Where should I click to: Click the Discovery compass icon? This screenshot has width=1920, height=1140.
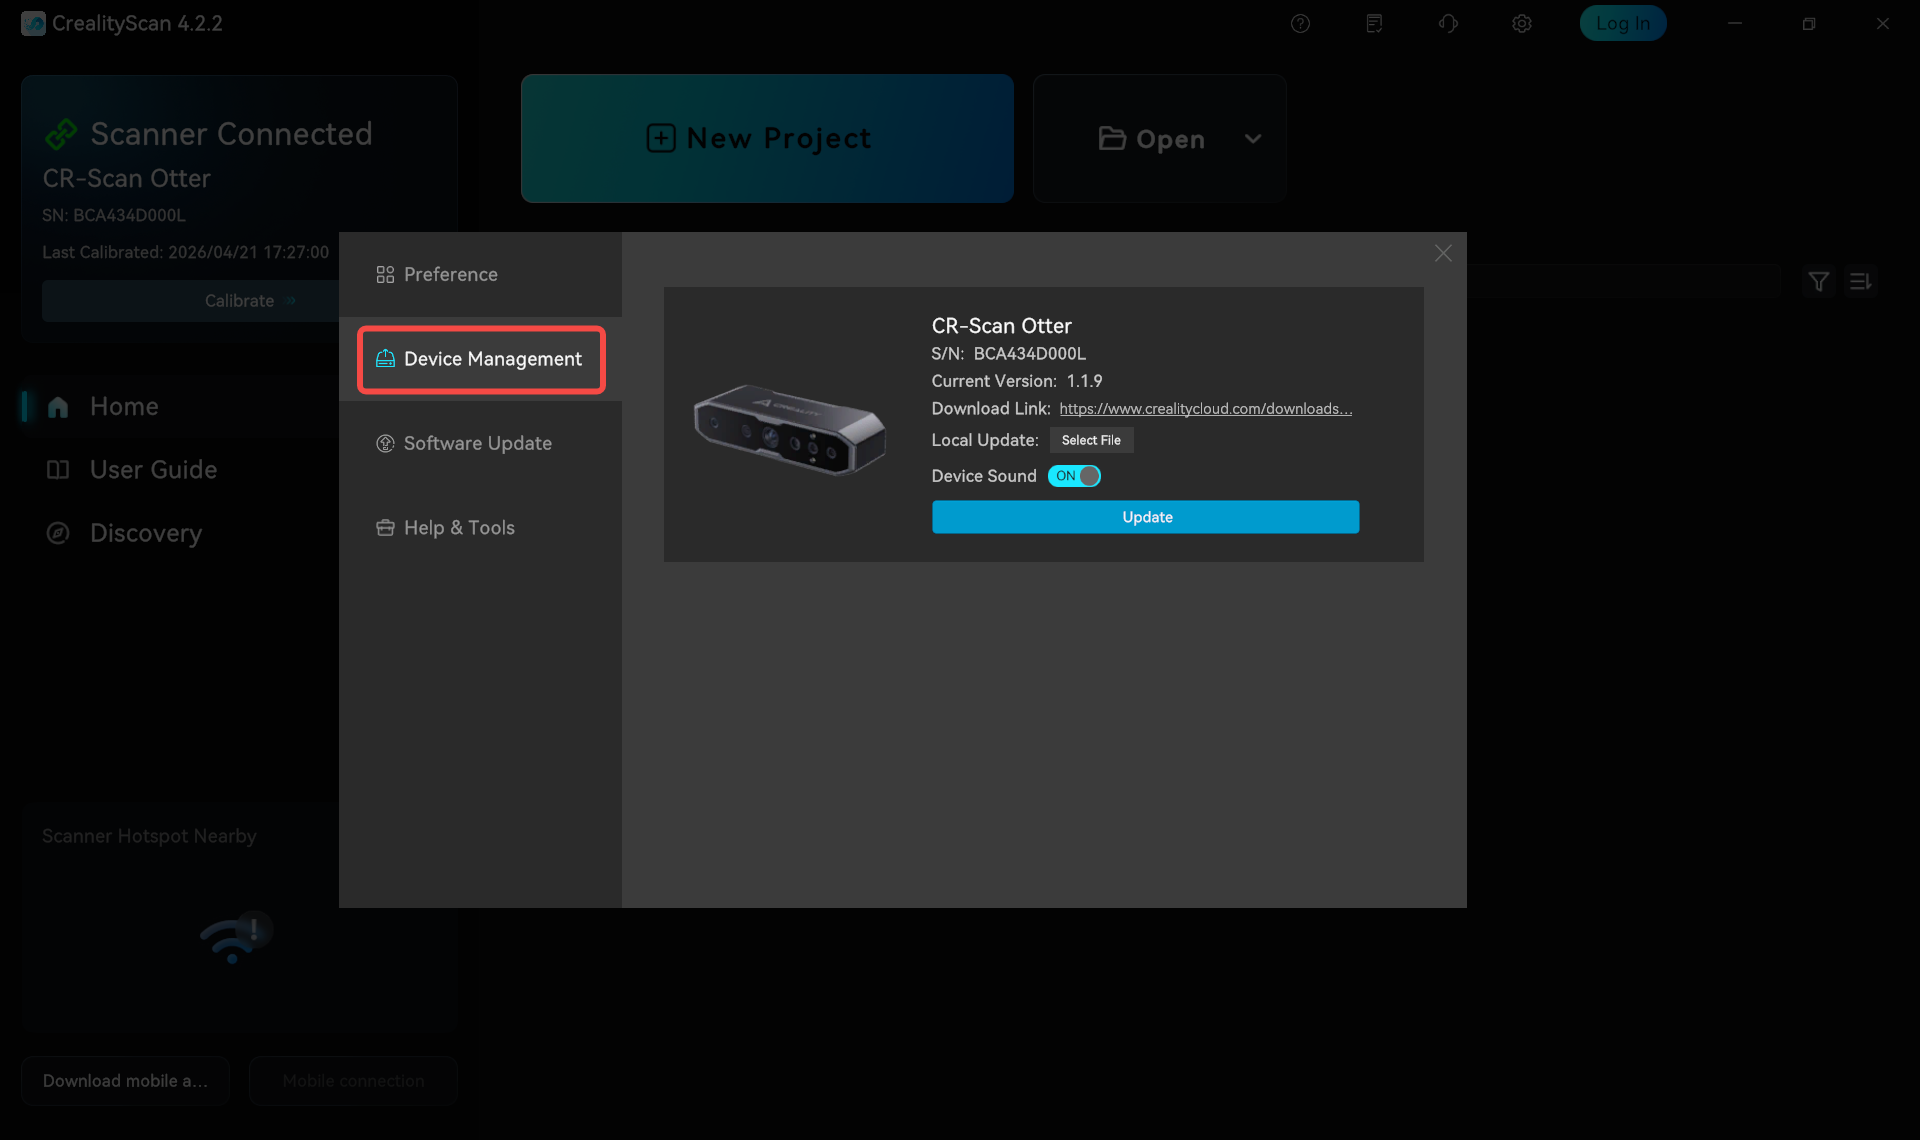tap(58, 533)
